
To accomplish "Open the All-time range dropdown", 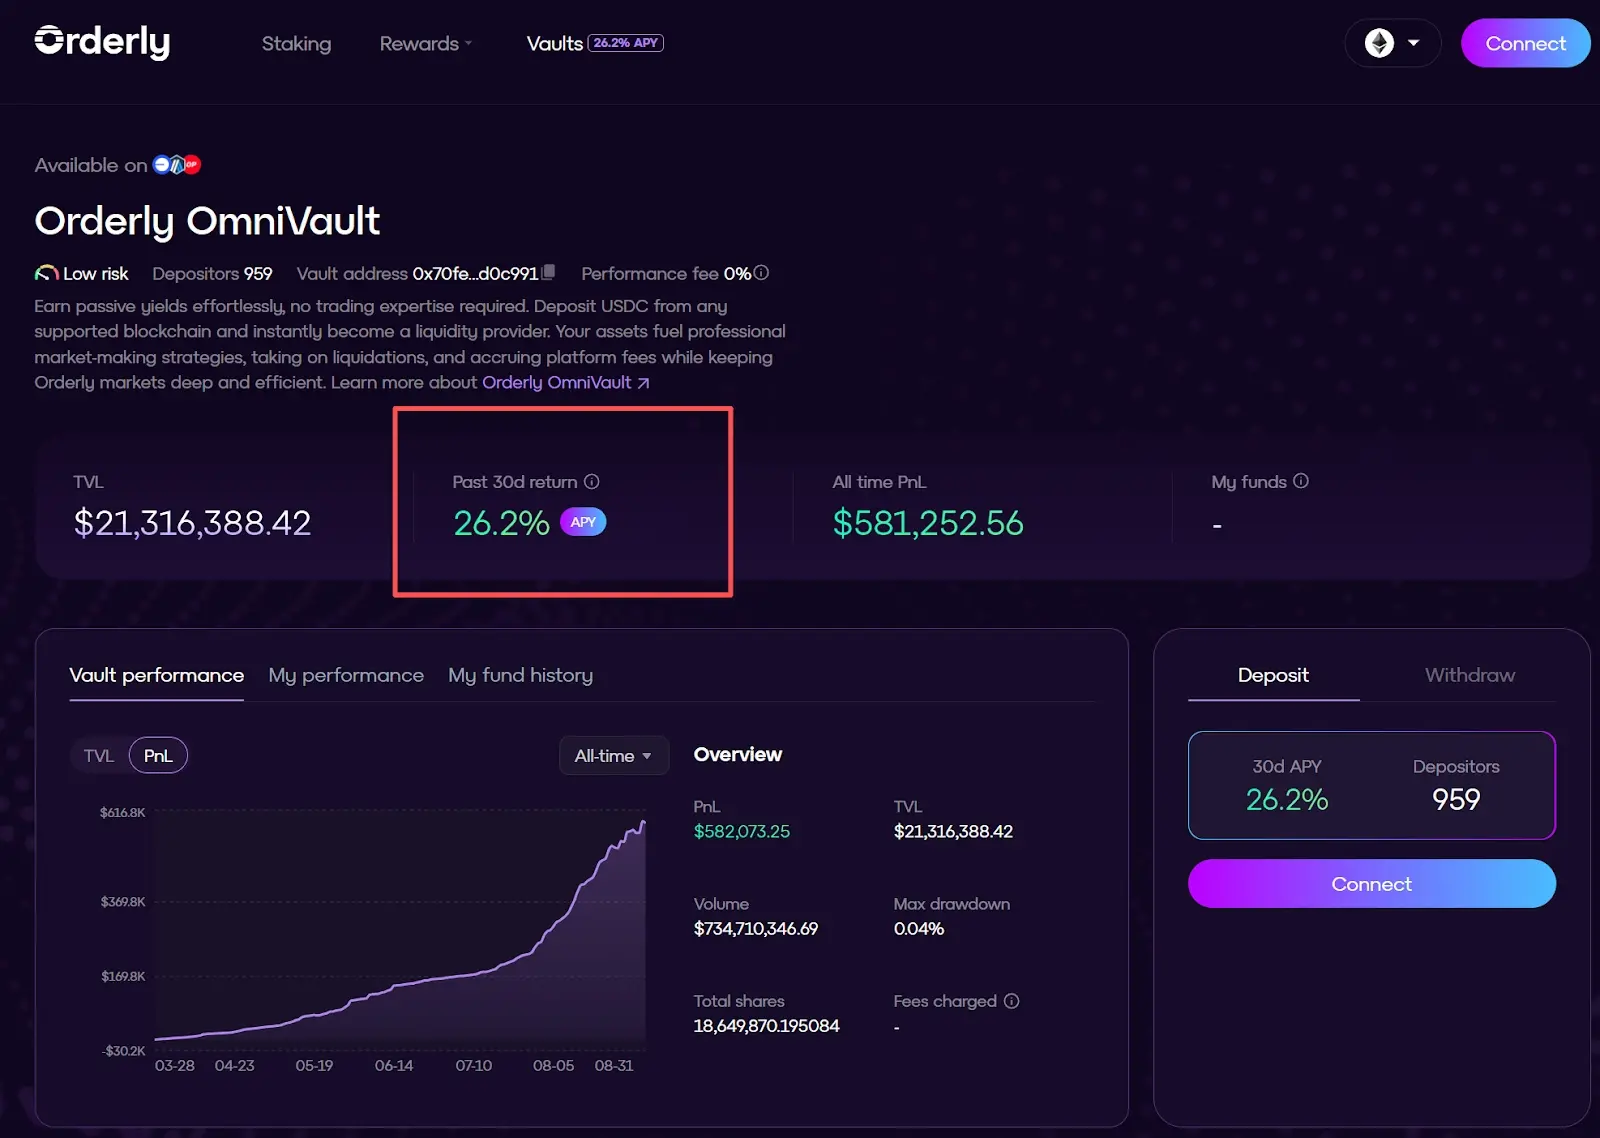I will pos(613,756).
